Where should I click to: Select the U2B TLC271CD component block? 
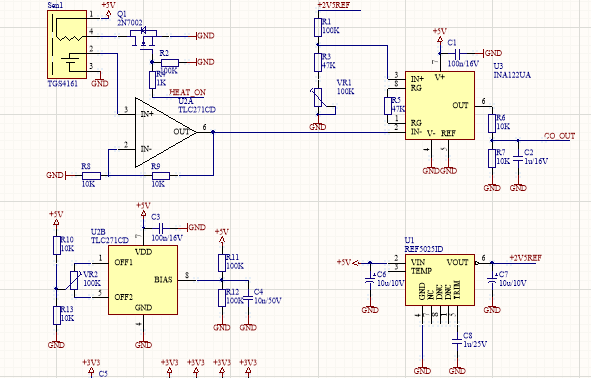[143, 280]
